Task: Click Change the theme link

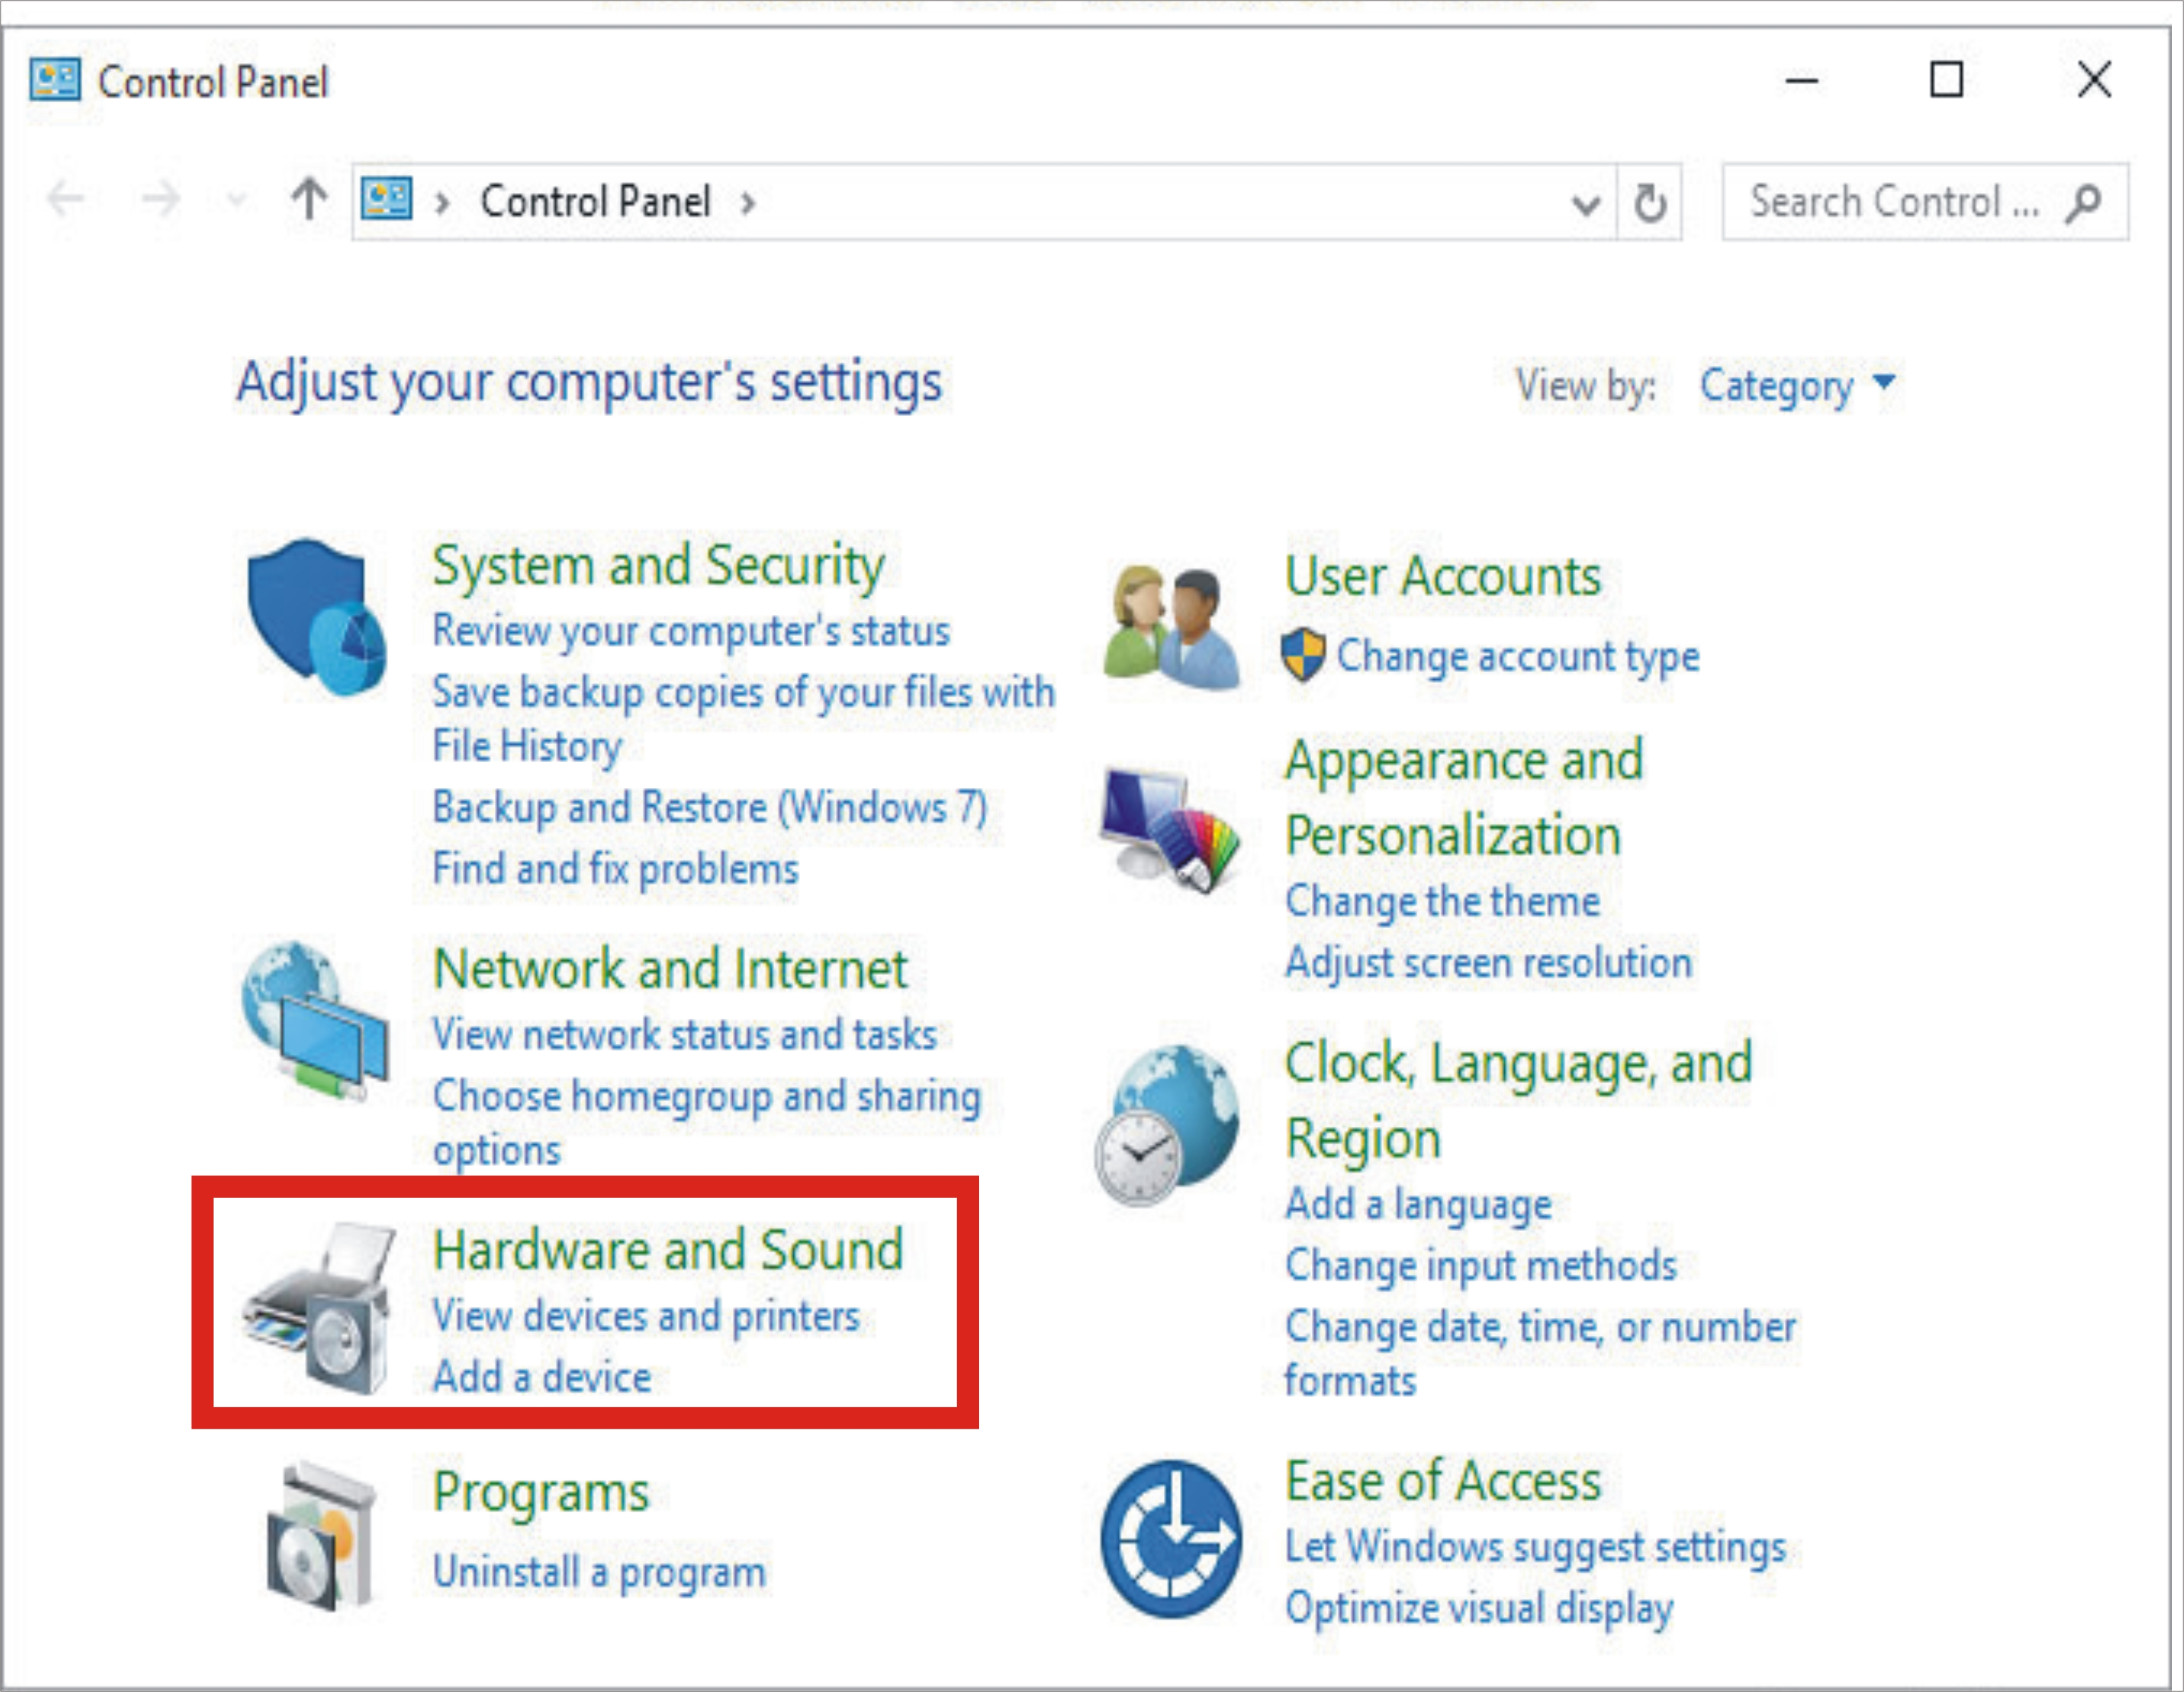Action: (x=1442, y=902)
